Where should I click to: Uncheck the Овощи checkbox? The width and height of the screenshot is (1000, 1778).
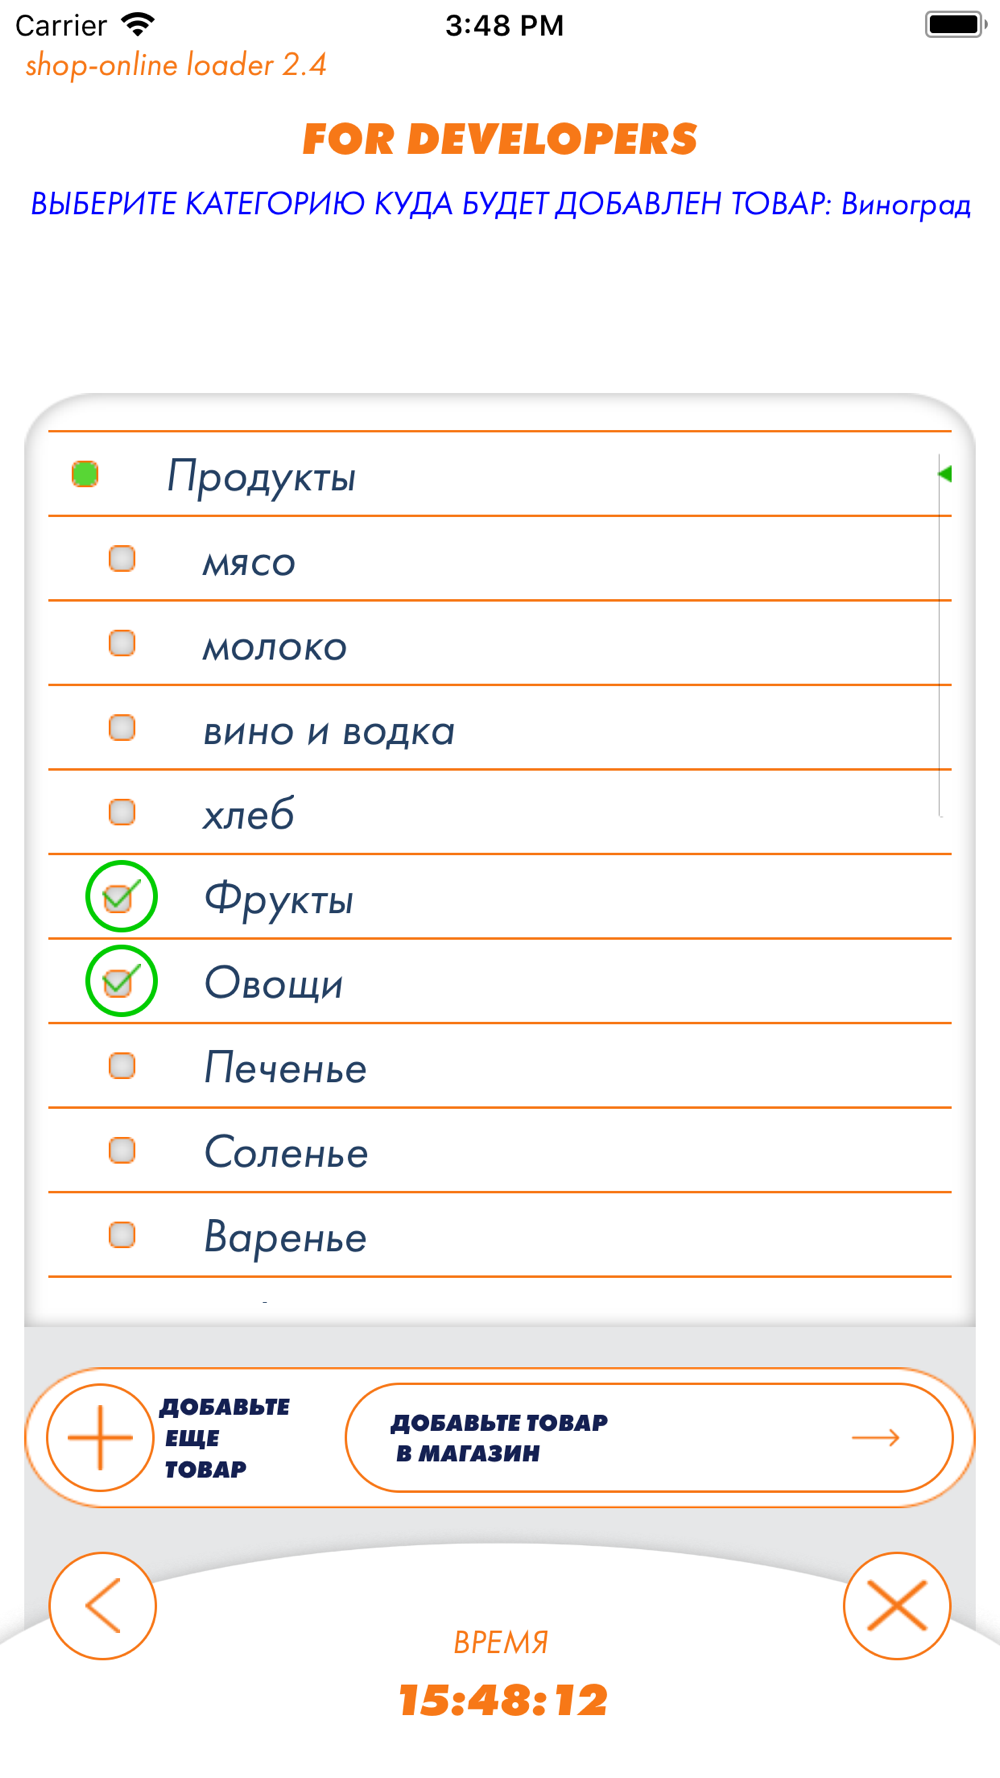point(121,981)
